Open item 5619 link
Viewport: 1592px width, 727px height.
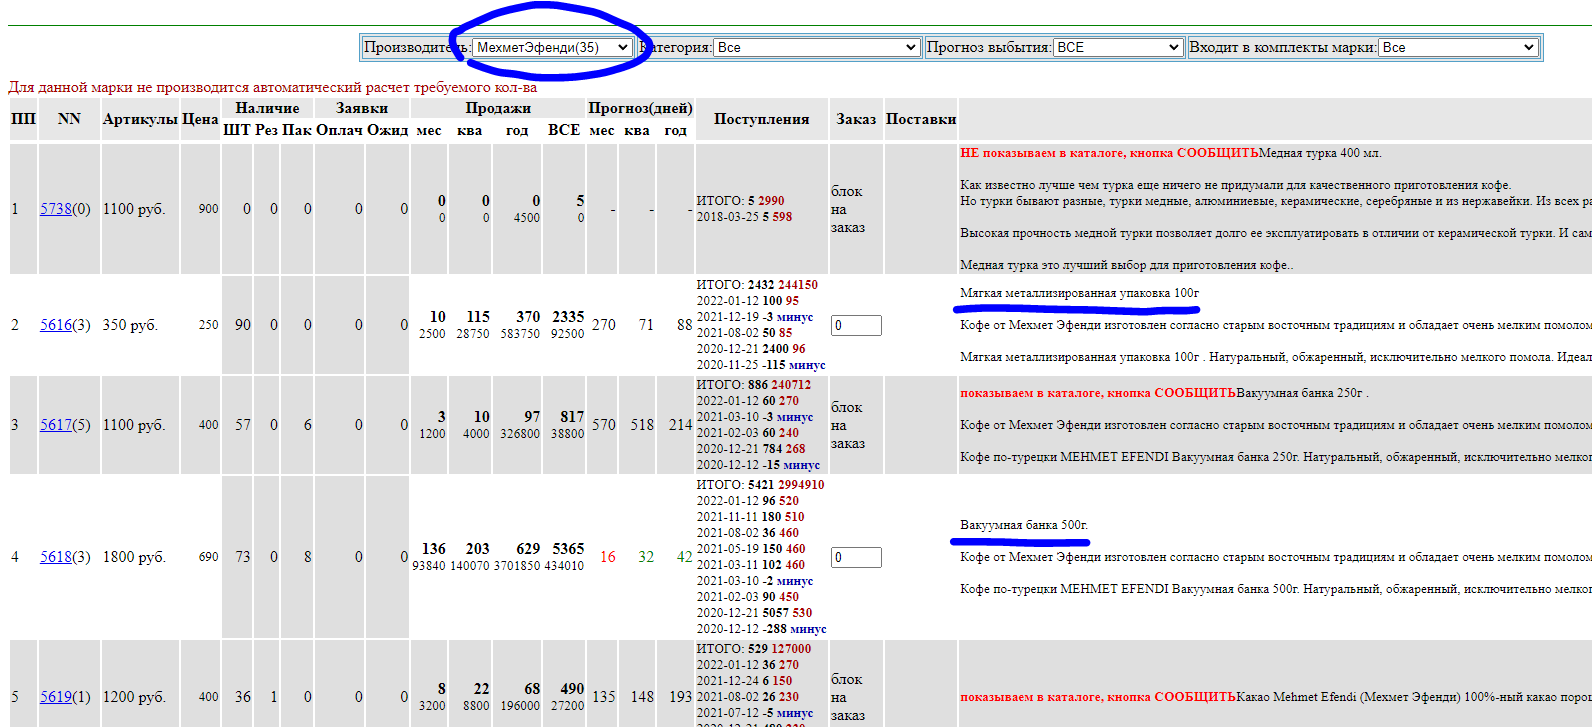click(56, 697)
